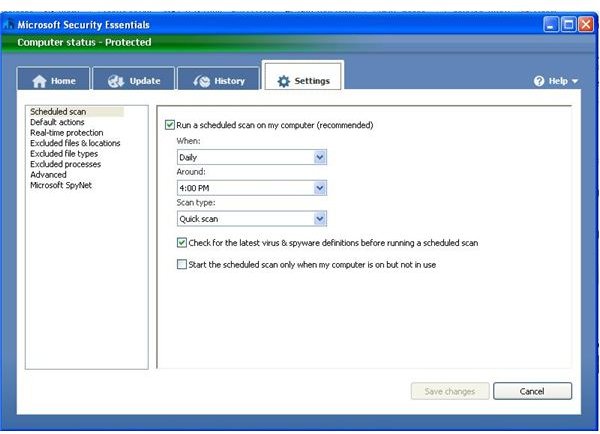This screenshot has height=434, width=600.
Task: Open the Help menu
Action: click(x=556, y=81)
